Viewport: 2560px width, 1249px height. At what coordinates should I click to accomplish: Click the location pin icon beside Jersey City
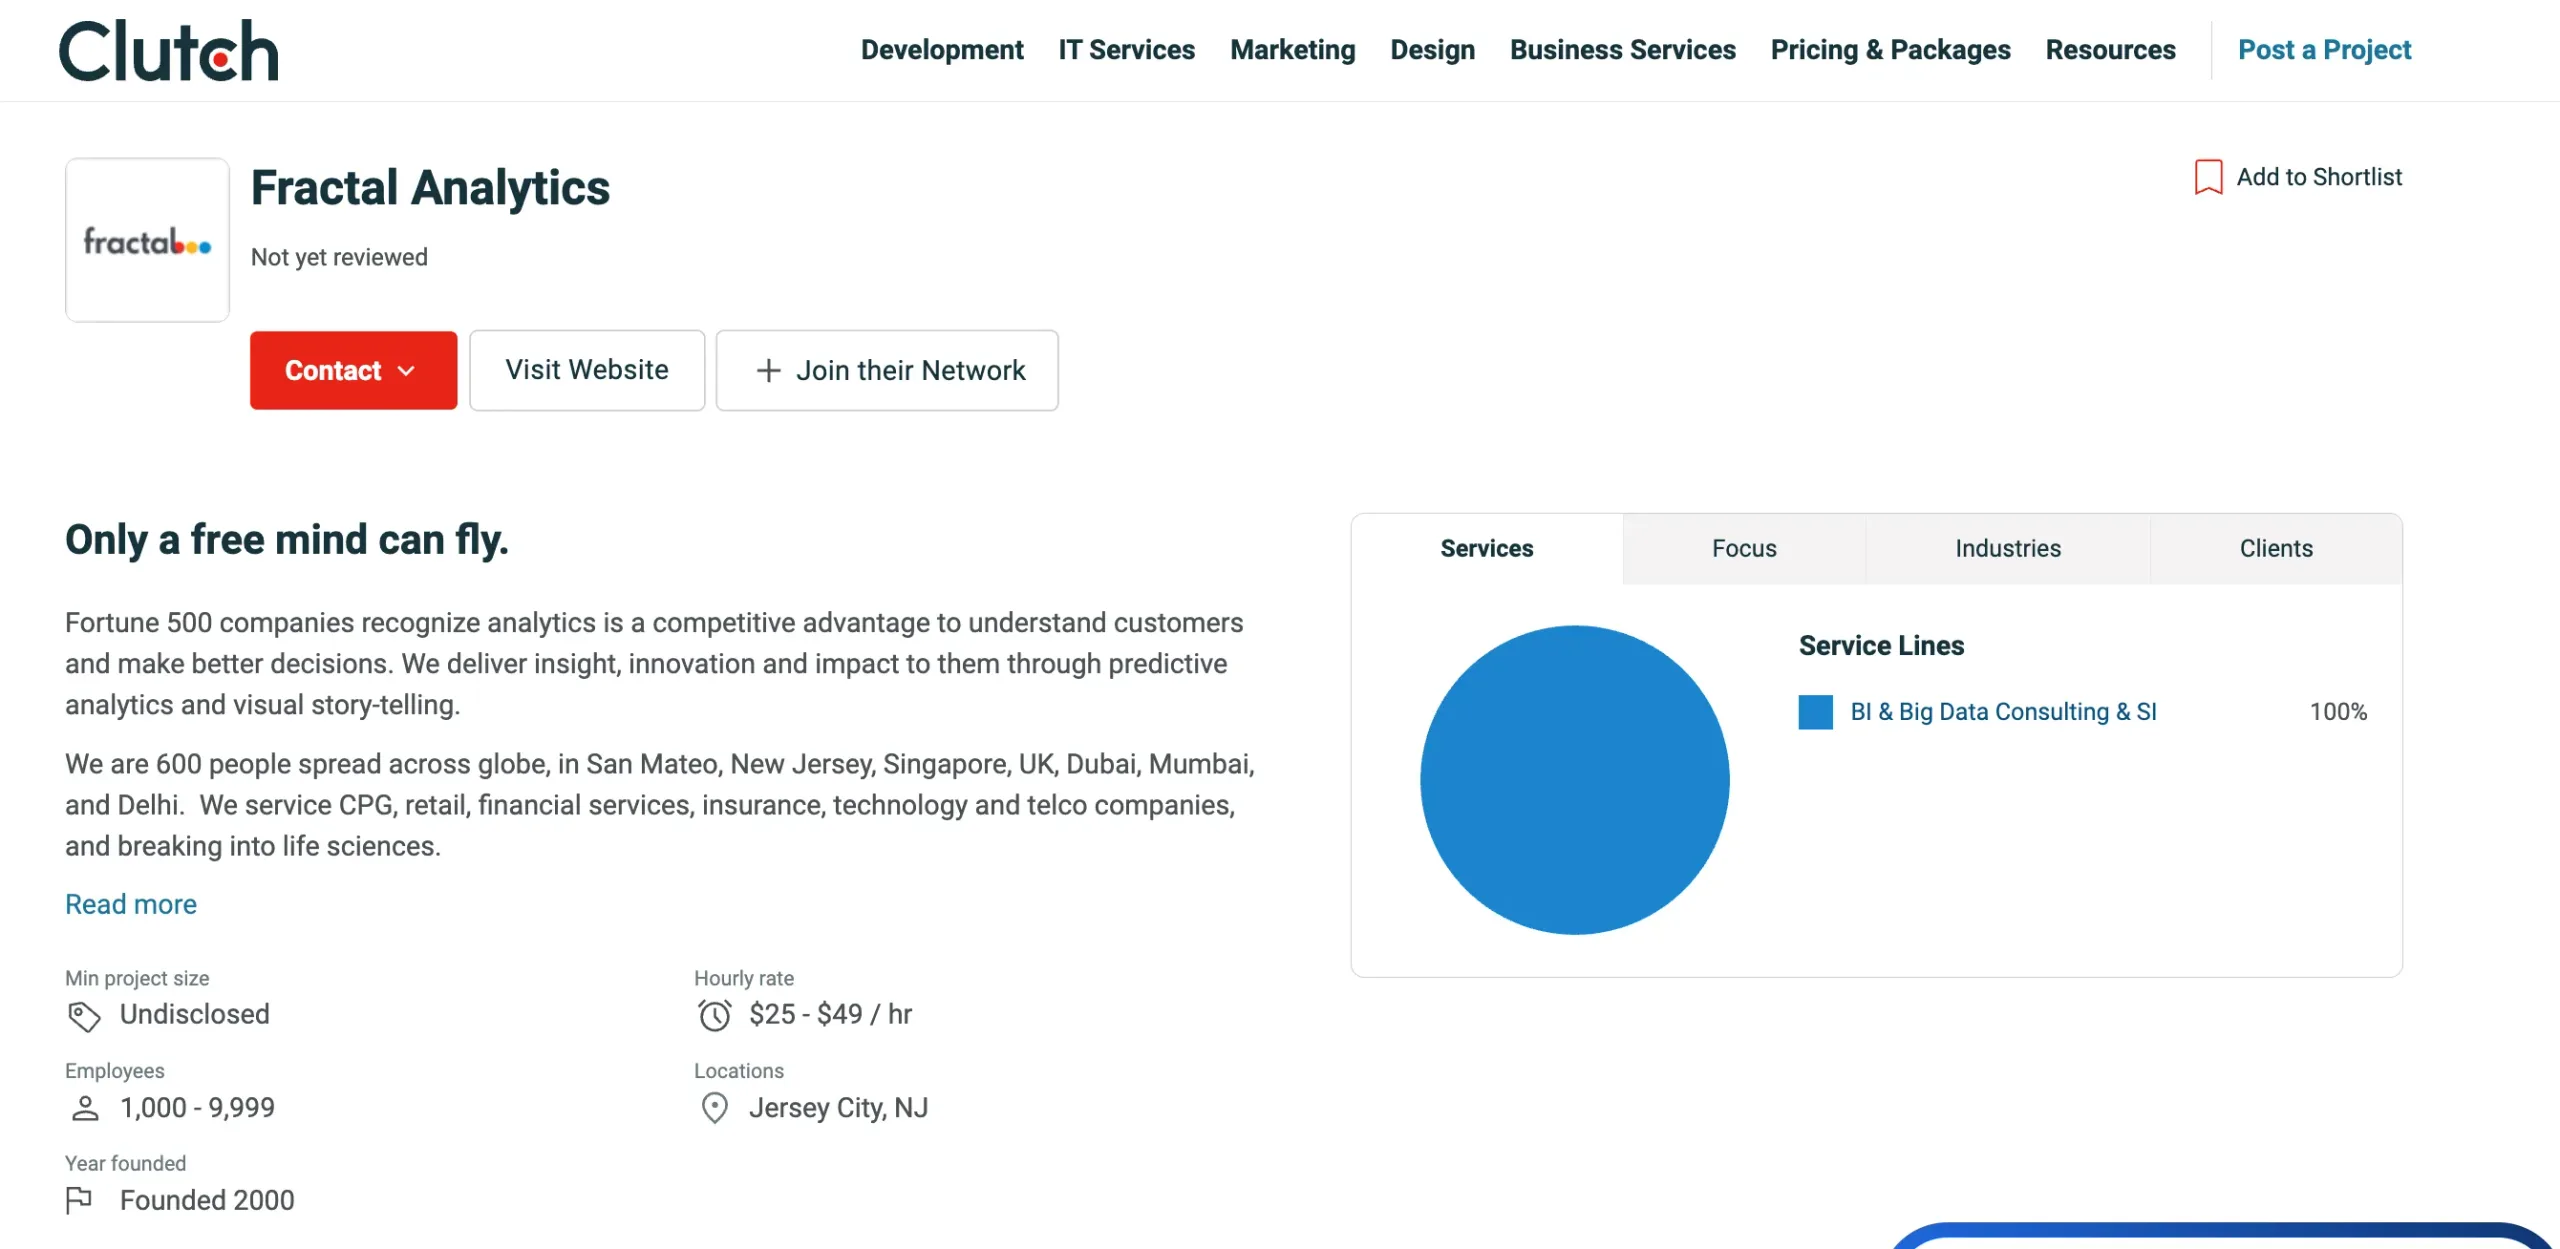(x=713, y=1108)
